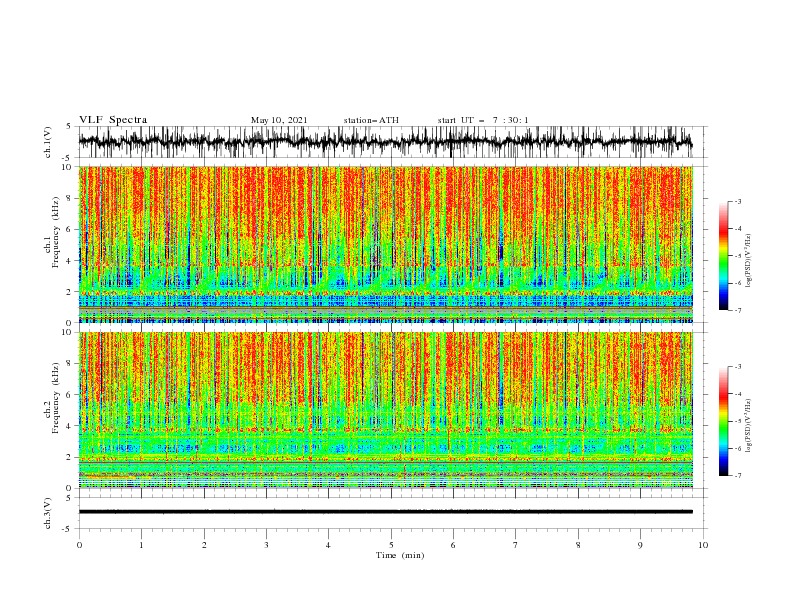Click the ch.2 spectrogram plot
The width and height of the screenshot is (792, 612).
pyautogui.click(x=386, y=410)
